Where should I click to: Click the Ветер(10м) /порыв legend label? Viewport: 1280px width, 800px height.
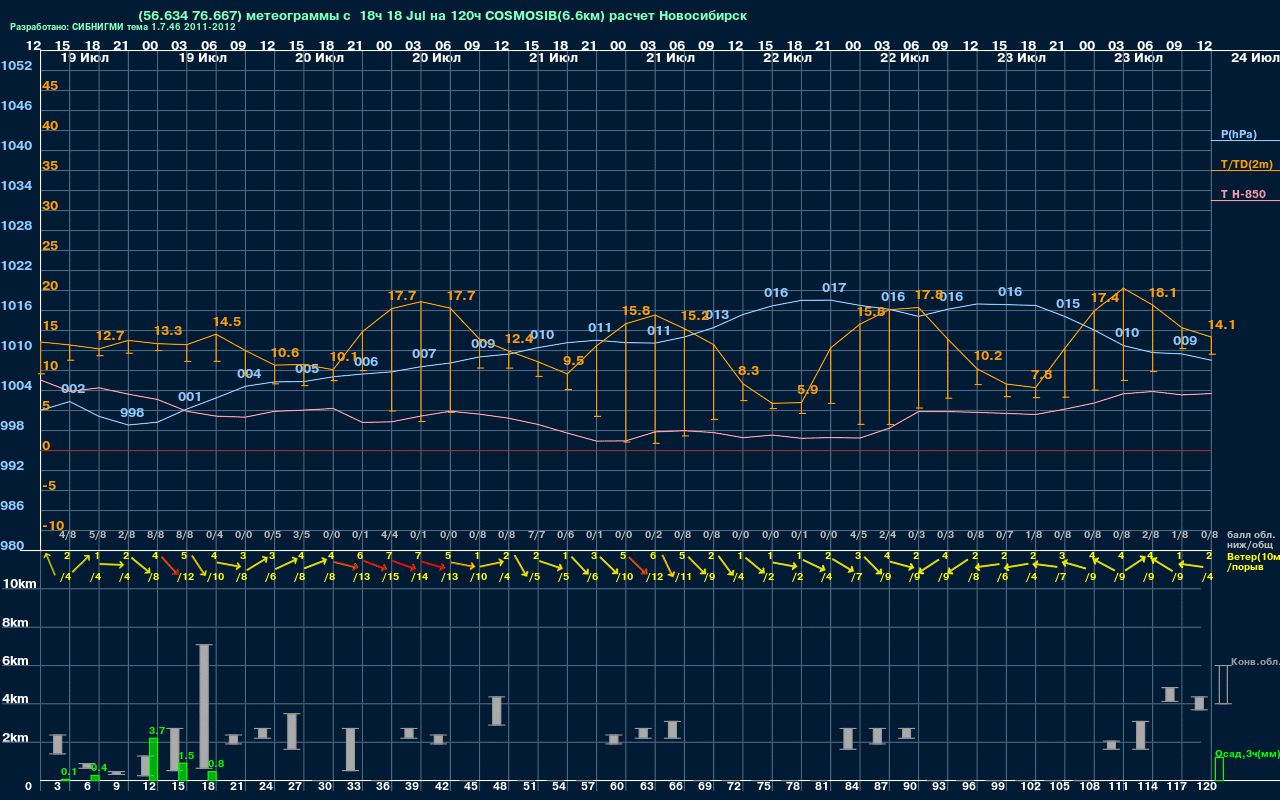tap(1253, 561)
